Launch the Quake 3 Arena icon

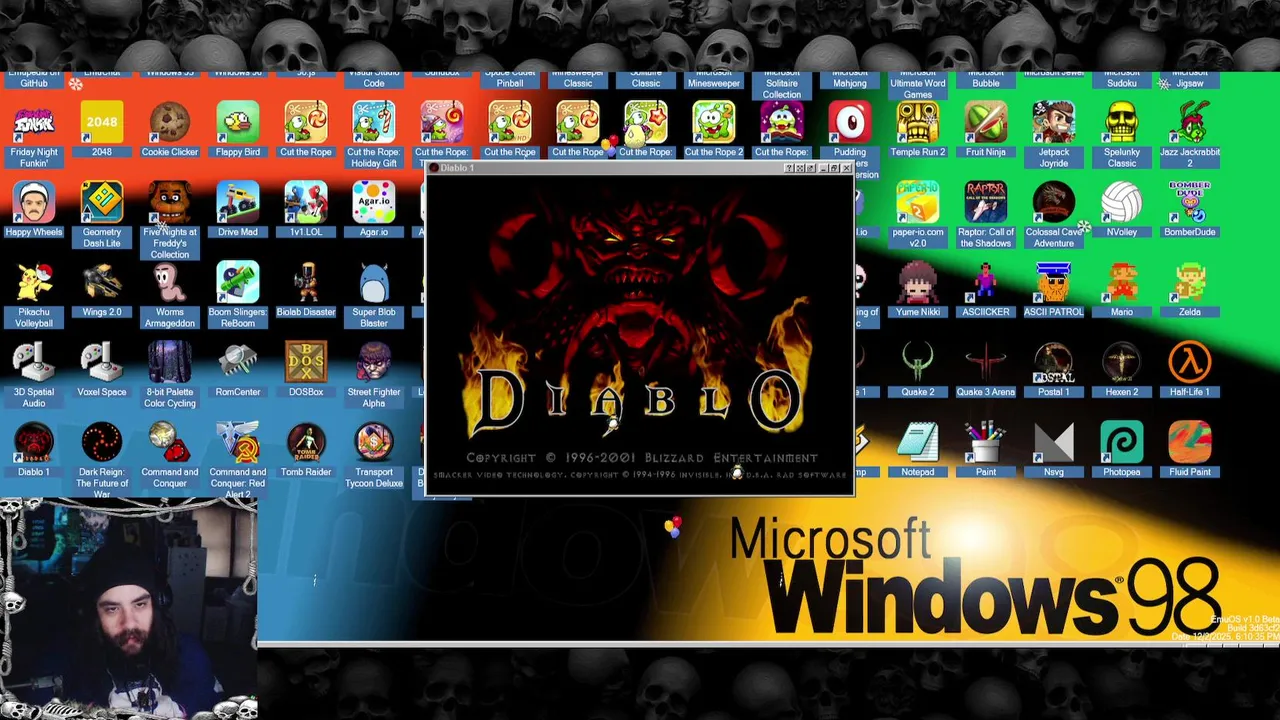click(x=986, y=363)
